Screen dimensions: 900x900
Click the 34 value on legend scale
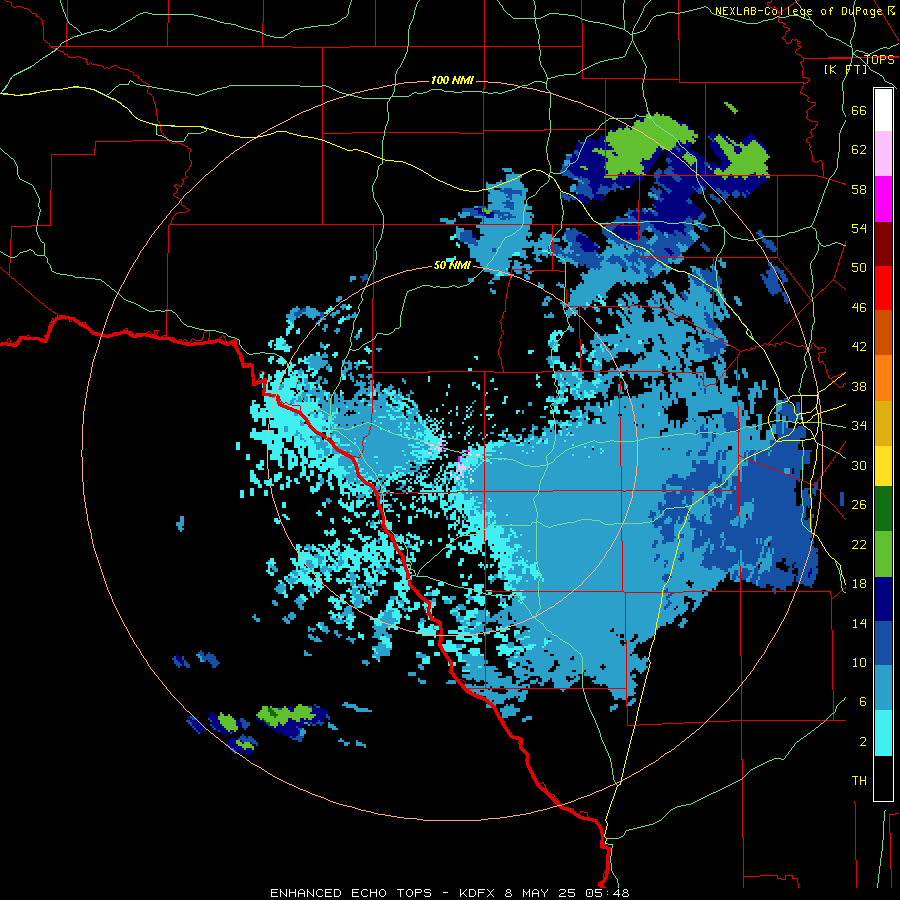pos(859,426)
